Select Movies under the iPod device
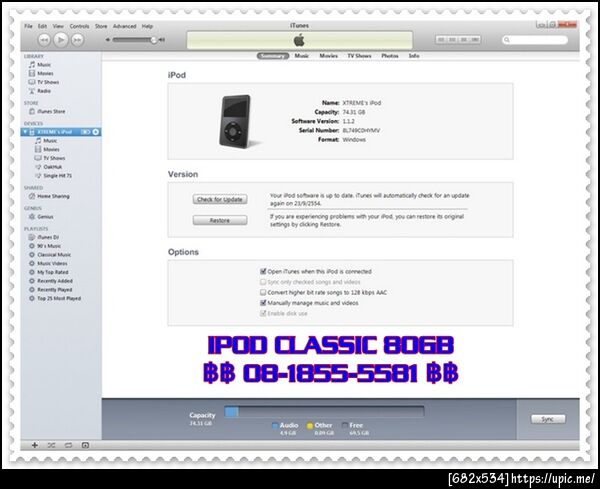 click(x=47, y=150)
